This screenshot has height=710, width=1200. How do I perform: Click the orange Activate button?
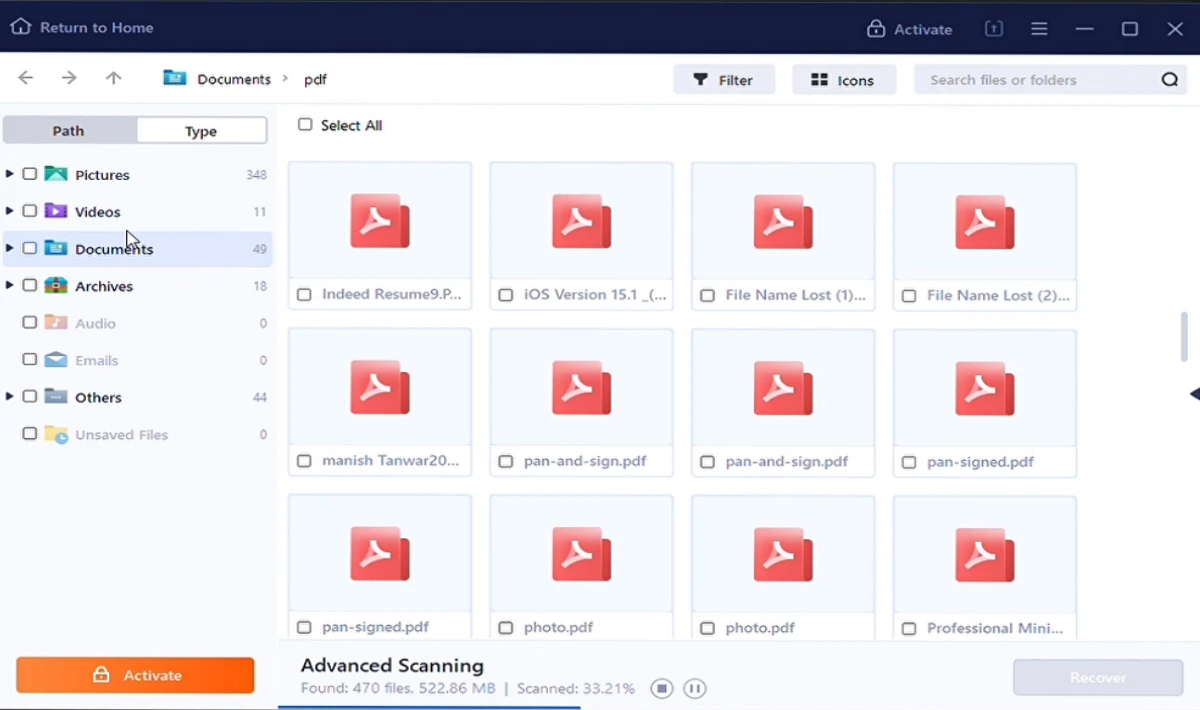pos(135,675)
